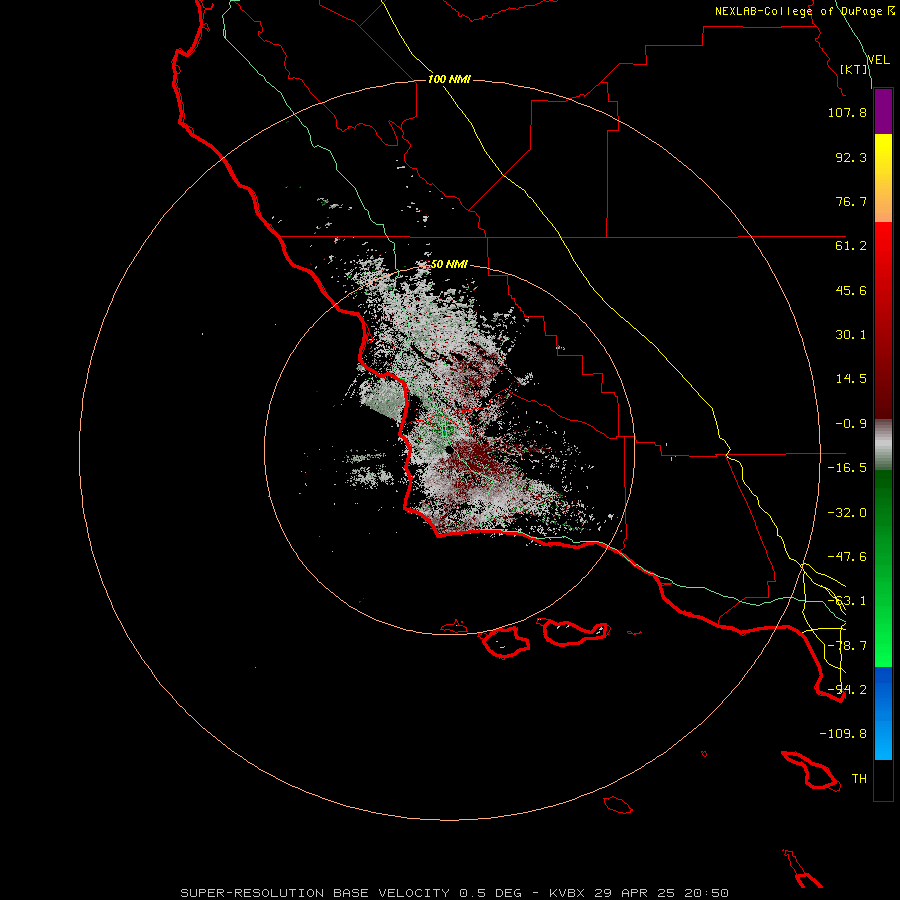This screenshot has height=900, width=900.
Task: Click the [KT] units label
Action: (854, 69)
